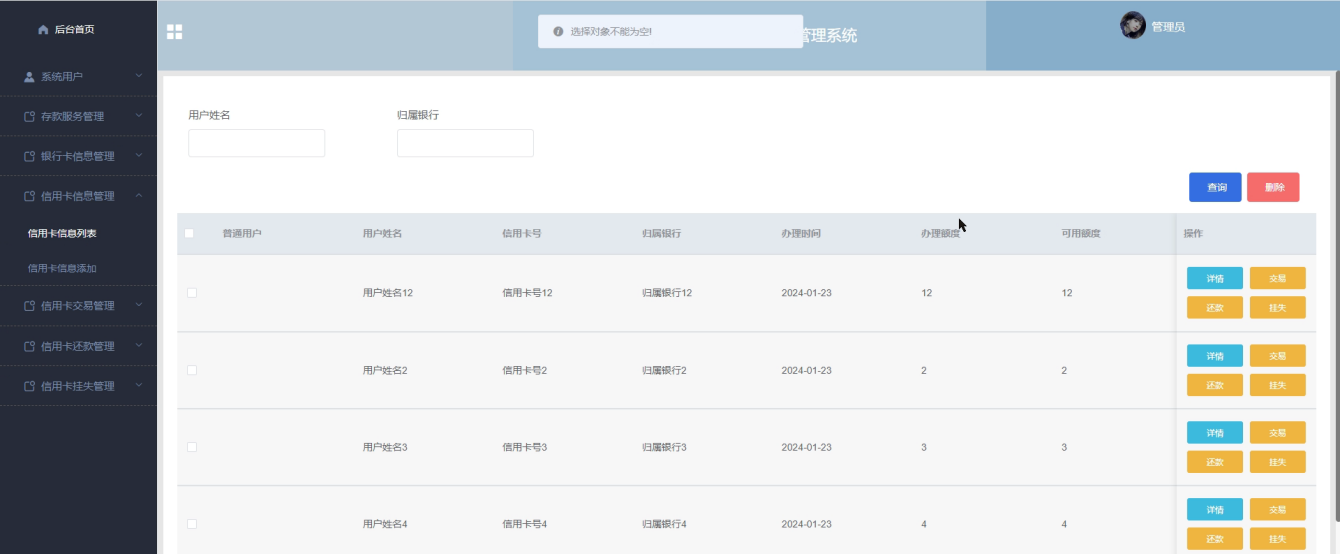Click the 2024-01-23 date in 用户姓名2 row
The height and width of the screenshot is (554, 1340).
pos(806,370)
